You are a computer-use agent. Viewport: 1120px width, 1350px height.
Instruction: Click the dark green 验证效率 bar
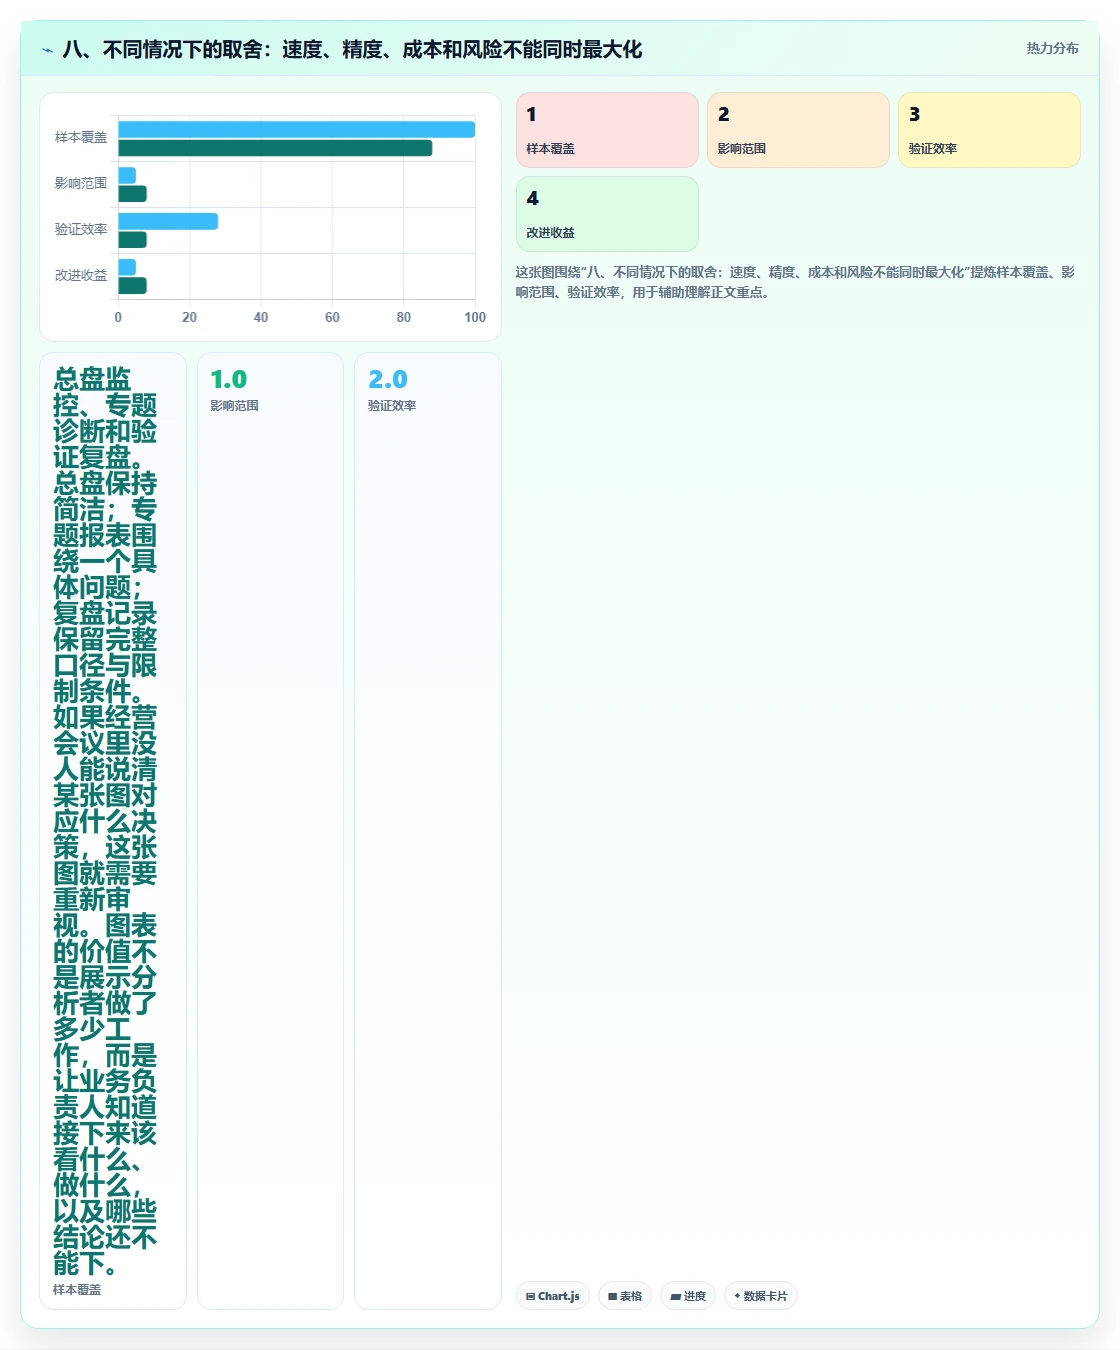tap(132, 240)
